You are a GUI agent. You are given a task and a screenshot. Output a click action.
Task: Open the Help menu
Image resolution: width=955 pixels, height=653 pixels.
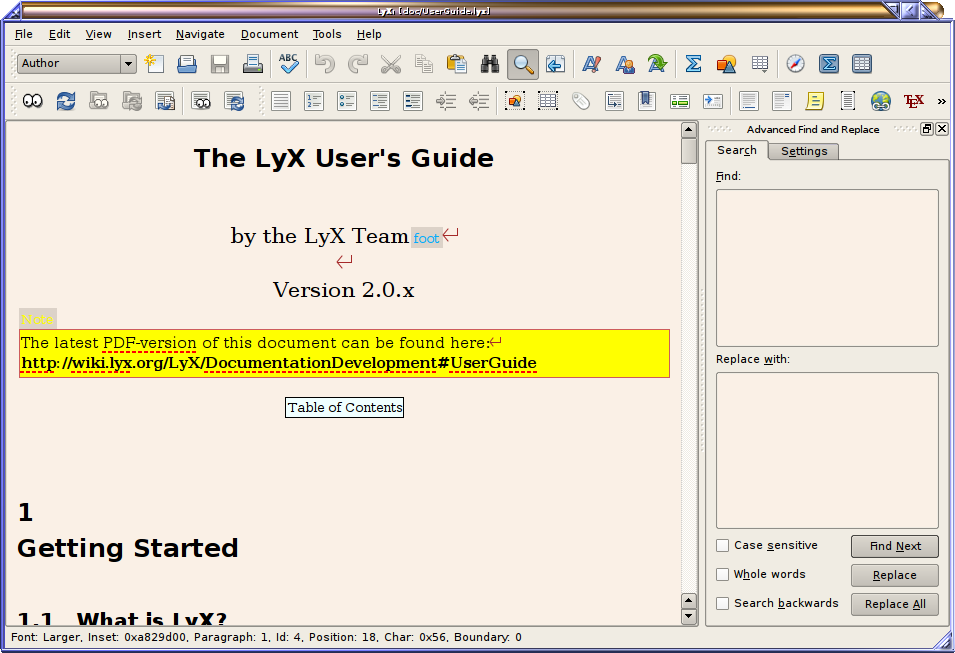(369, 34)
